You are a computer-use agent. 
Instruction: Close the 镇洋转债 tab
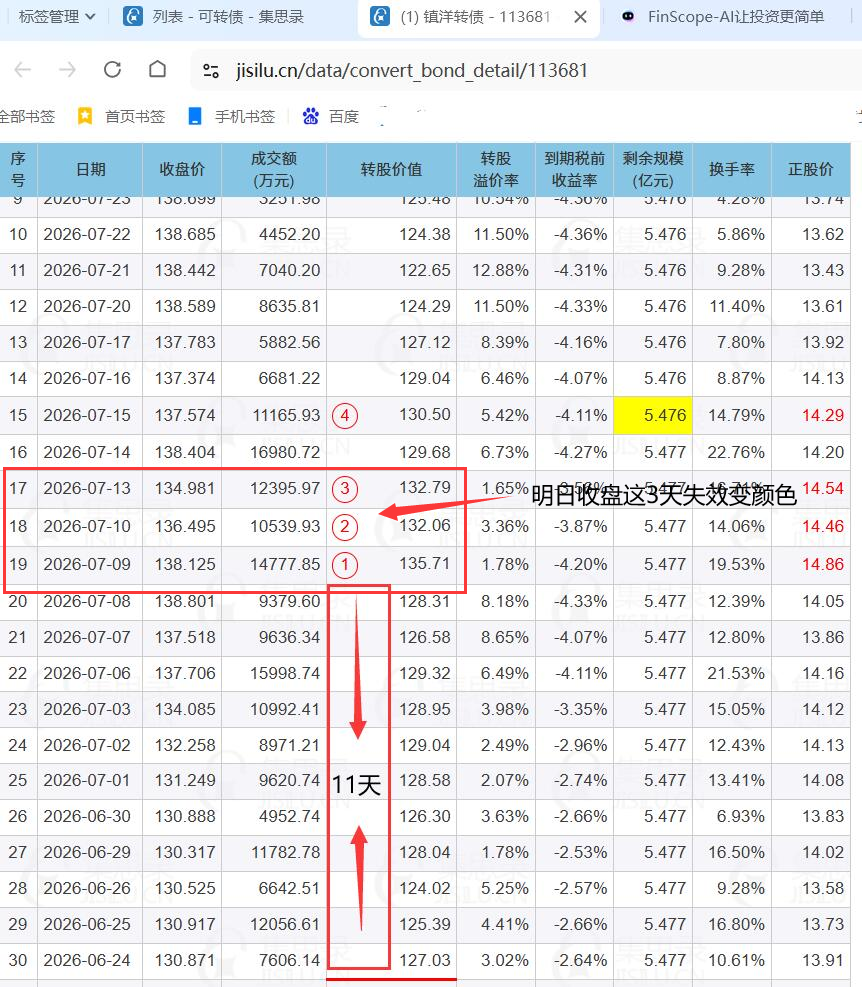581,17
